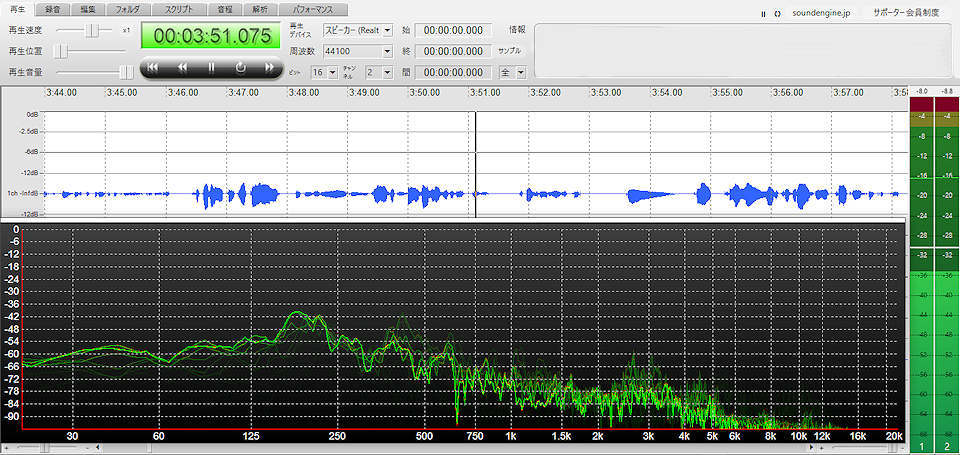This screenshot has width=960, height=455.
Task: Switch to the 音程 tab
Action: pyautogui.click(x=225, y=9)
